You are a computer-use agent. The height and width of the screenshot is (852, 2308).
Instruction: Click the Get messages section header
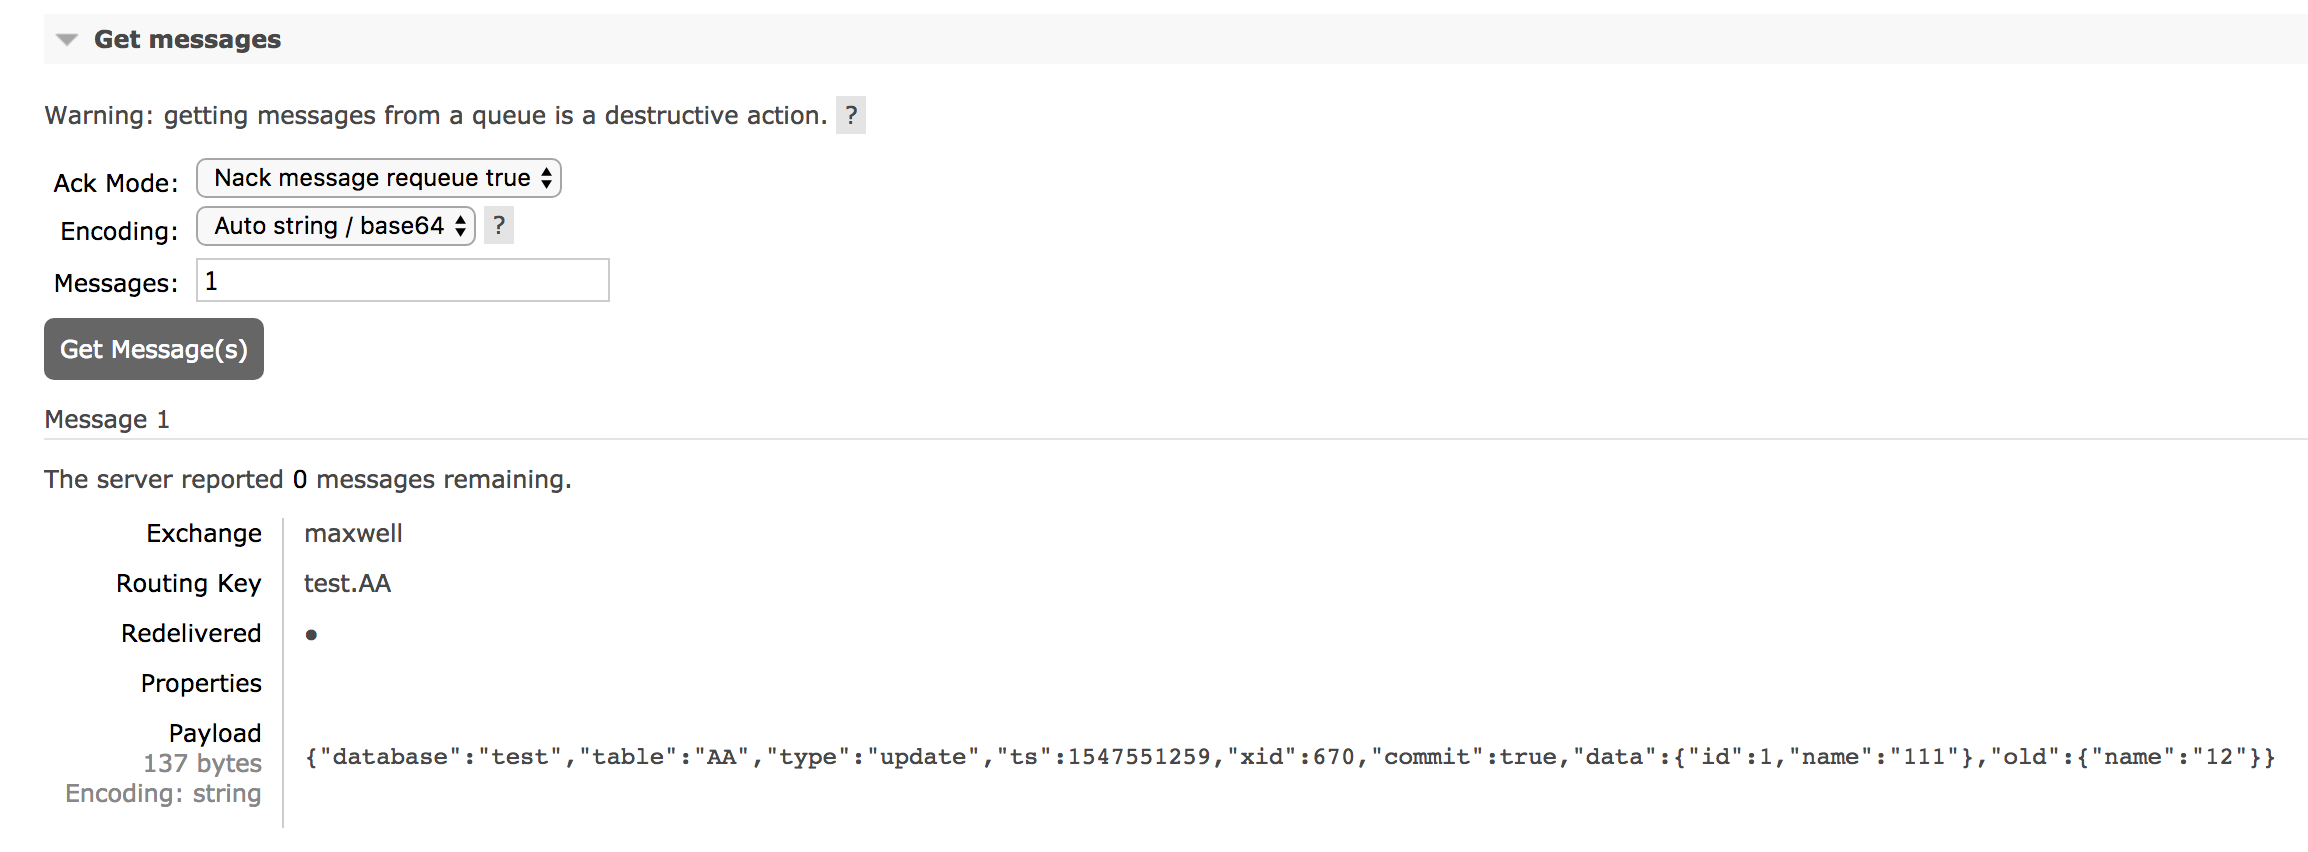(x=188, y=39)
